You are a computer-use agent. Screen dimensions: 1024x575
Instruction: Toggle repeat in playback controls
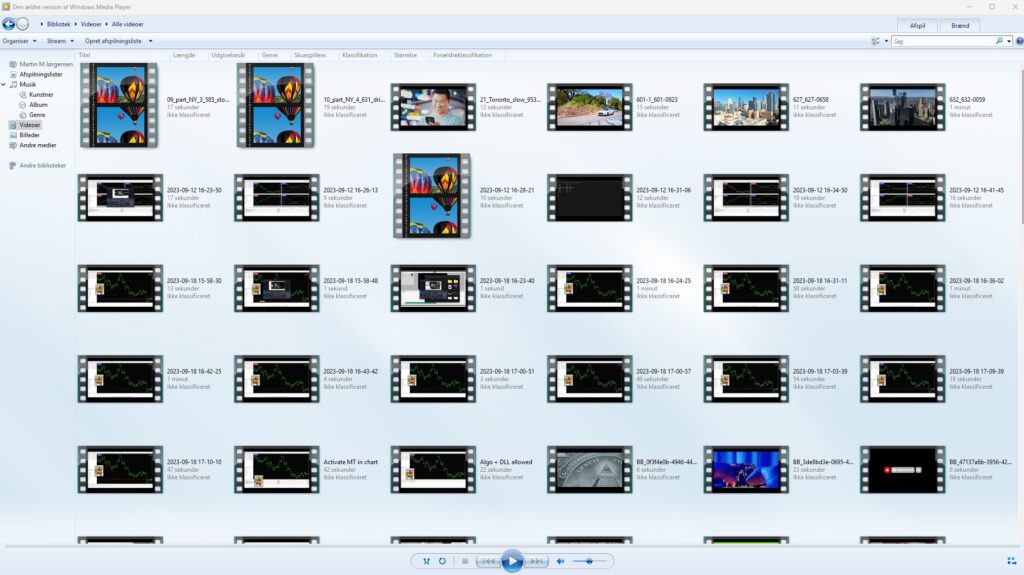[442, 561]
